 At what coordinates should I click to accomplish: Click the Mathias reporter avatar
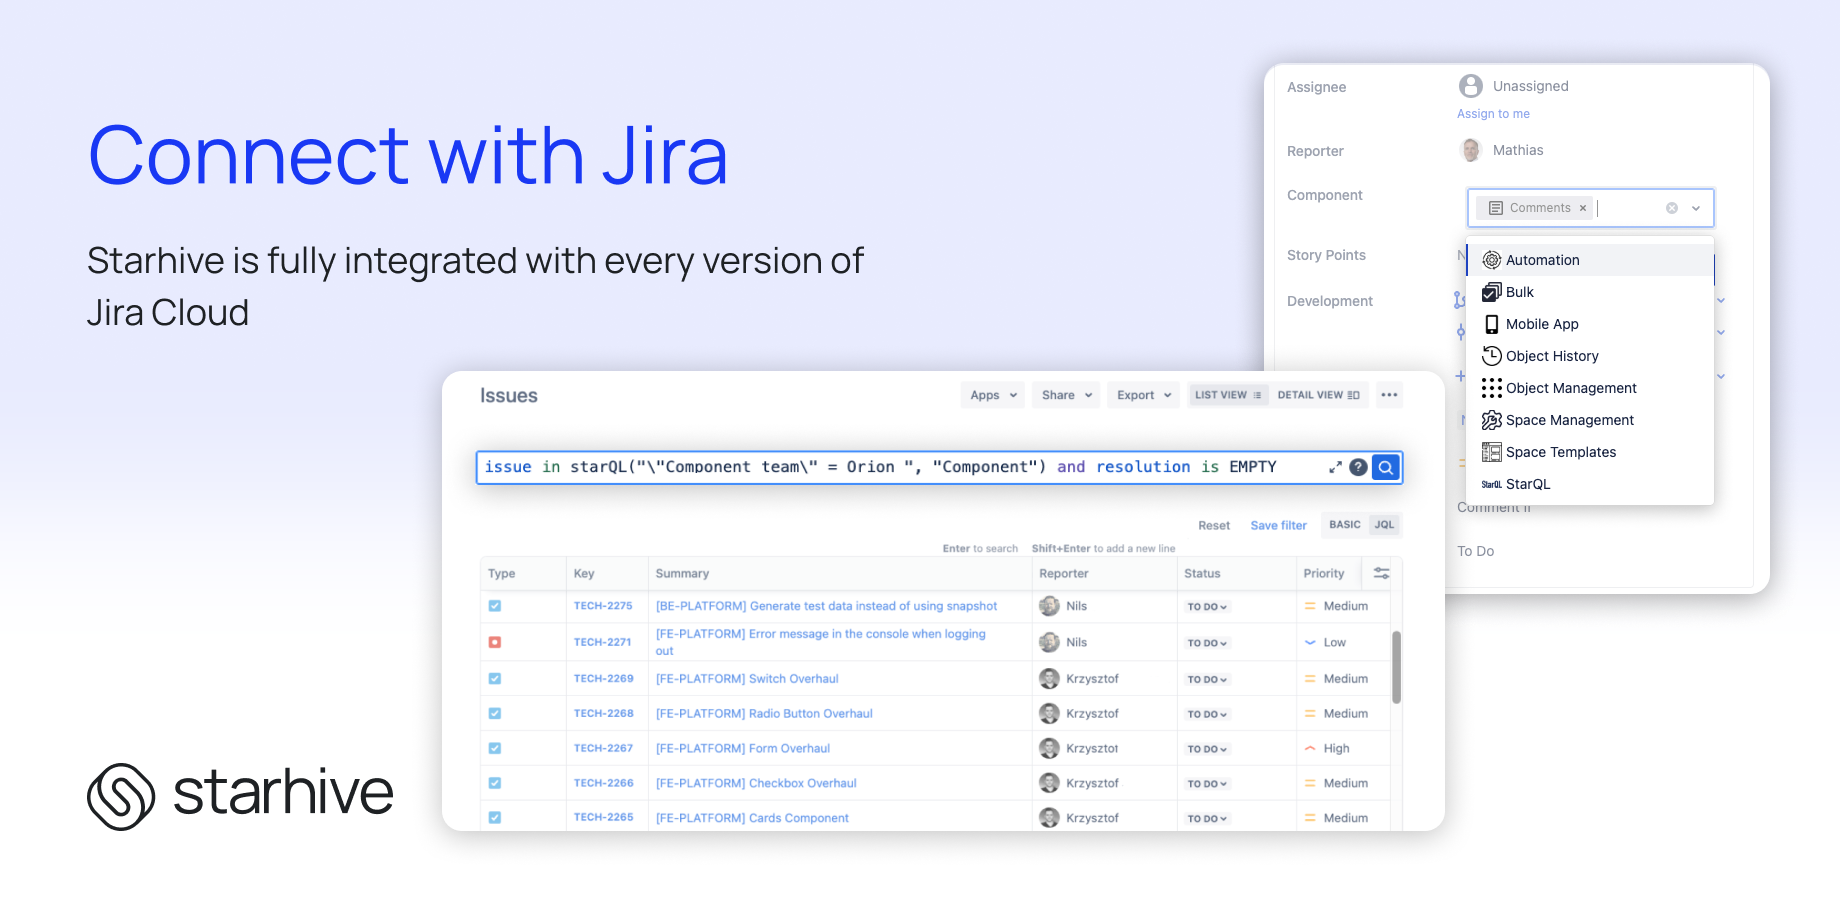click(1471, 150)
